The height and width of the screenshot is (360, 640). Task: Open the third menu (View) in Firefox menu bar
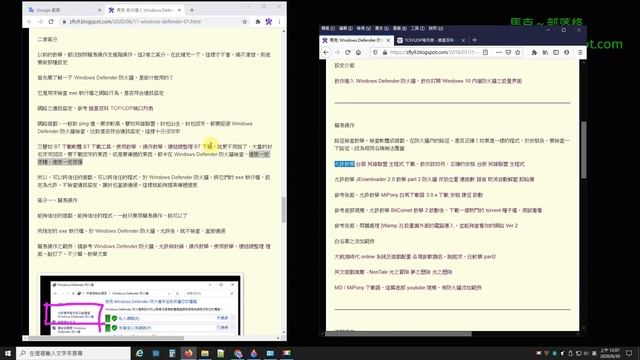click(364, 28)
